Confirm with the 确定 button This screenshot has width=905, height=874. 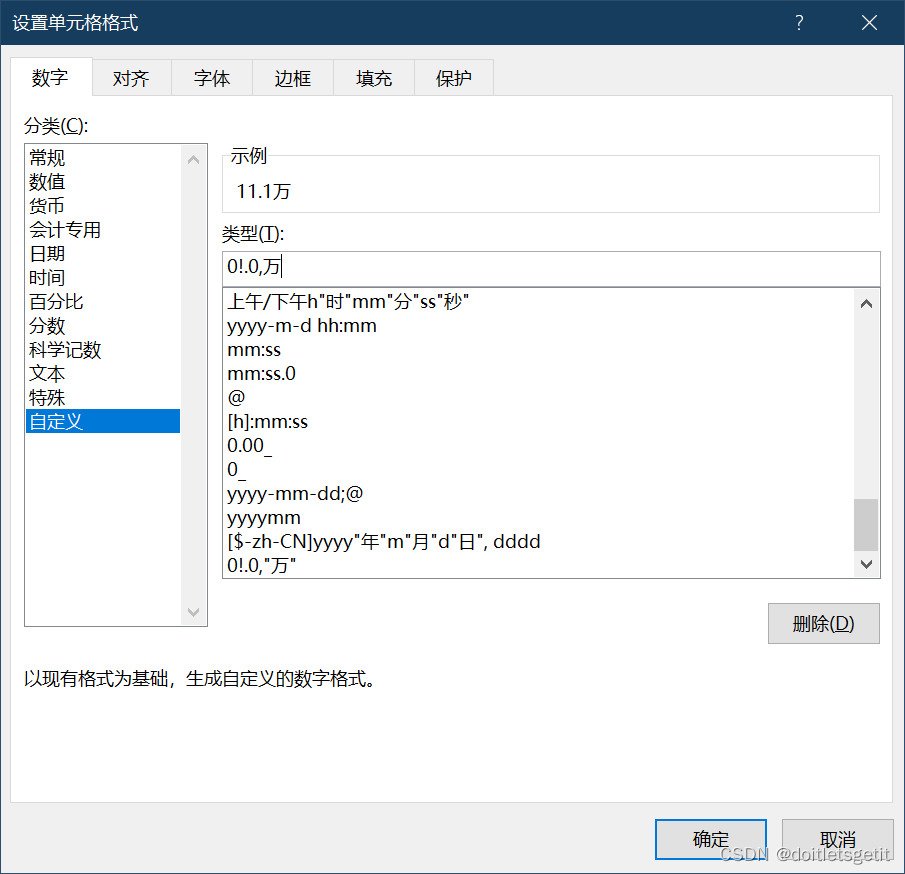click(x=710, y=839)
